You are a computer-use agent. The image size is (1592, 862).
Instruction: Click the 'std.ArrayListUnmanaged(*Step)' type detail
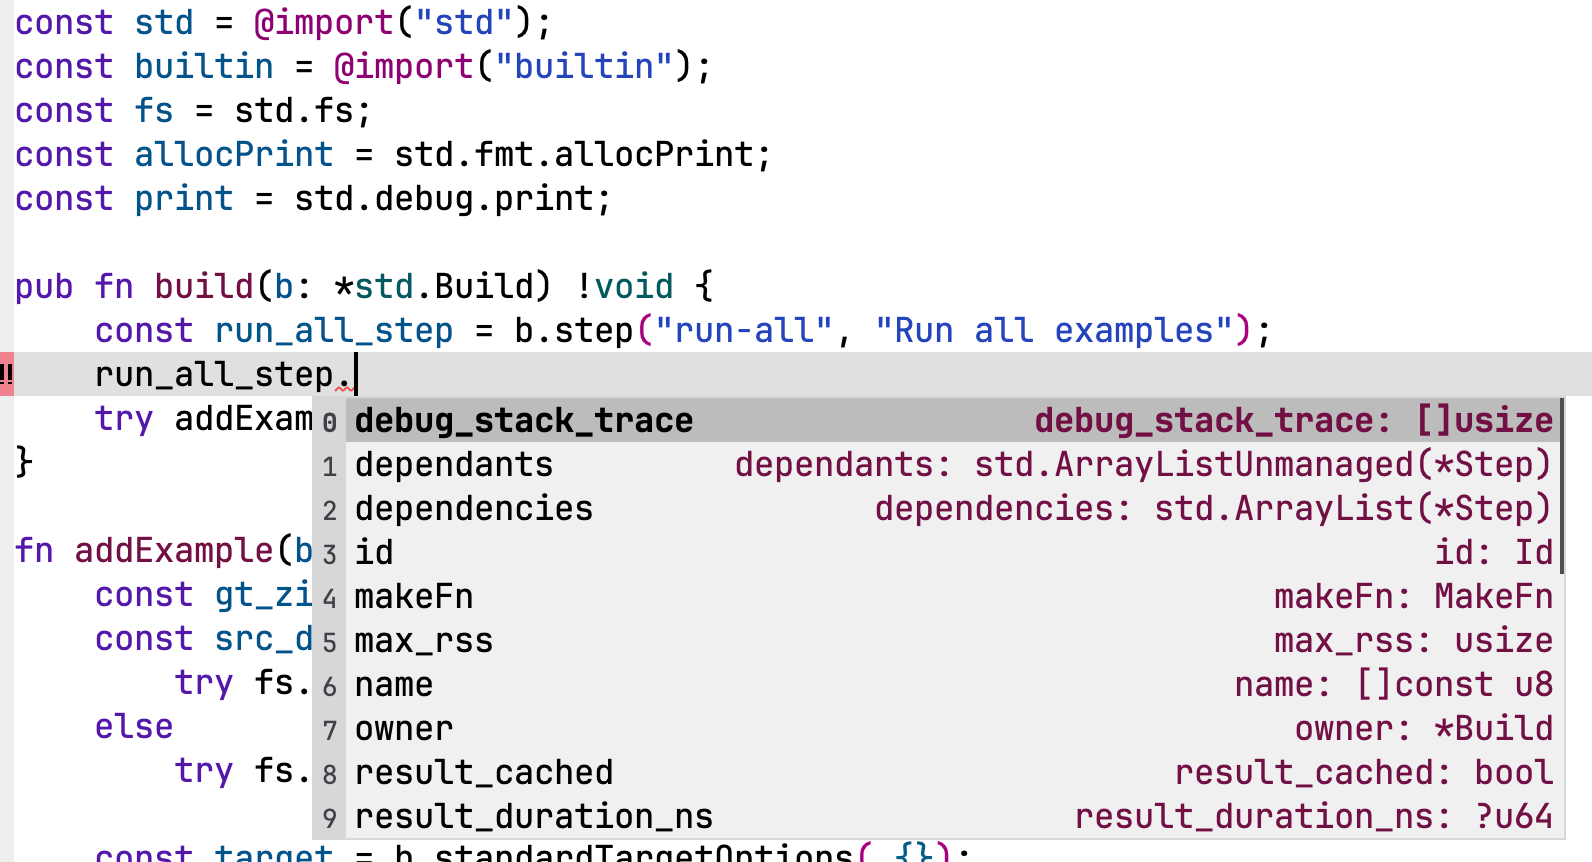point(1263,464)
